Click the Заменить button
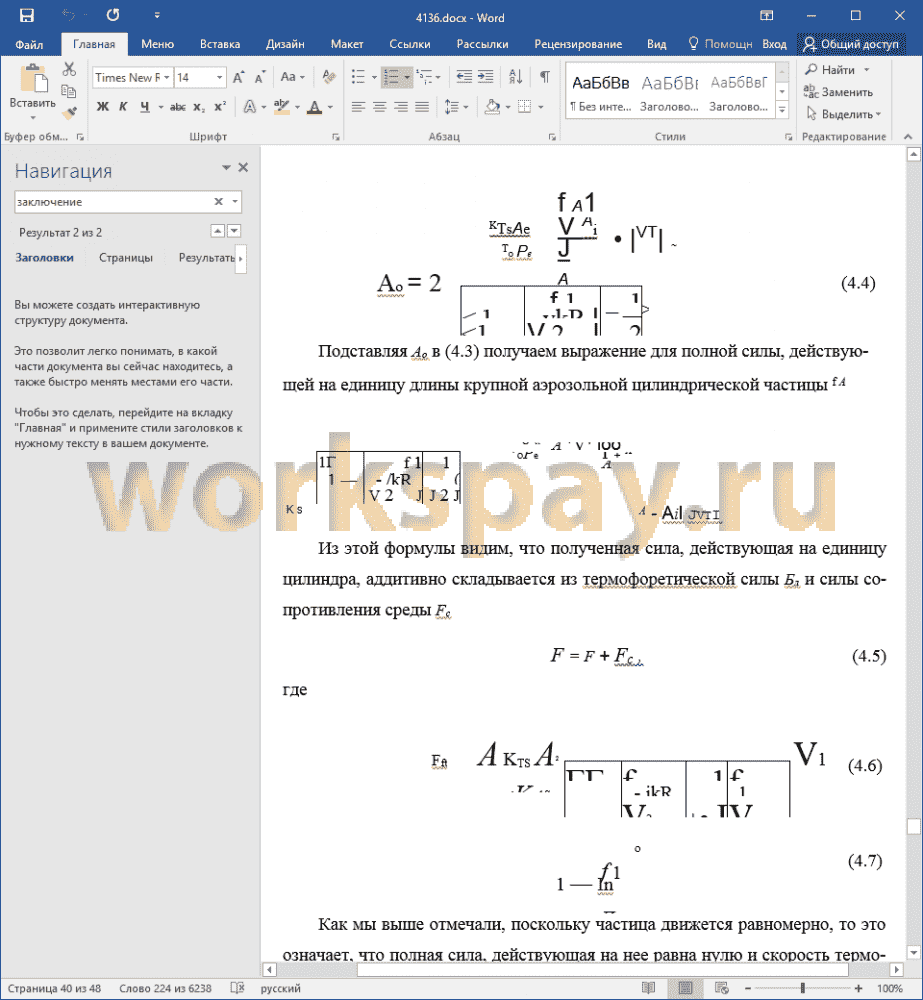This screenshot has height=1000, width=923. click(838, 92)
